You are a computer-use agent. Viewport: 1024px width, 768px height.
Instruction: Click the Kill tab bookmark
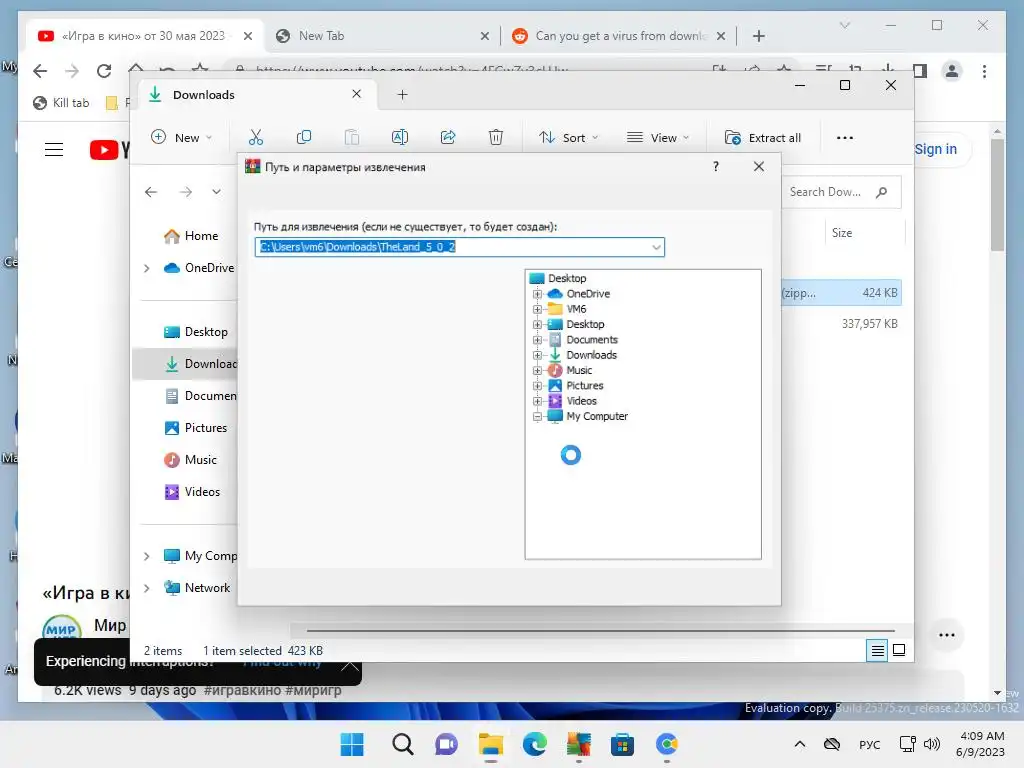click(61, 103)
